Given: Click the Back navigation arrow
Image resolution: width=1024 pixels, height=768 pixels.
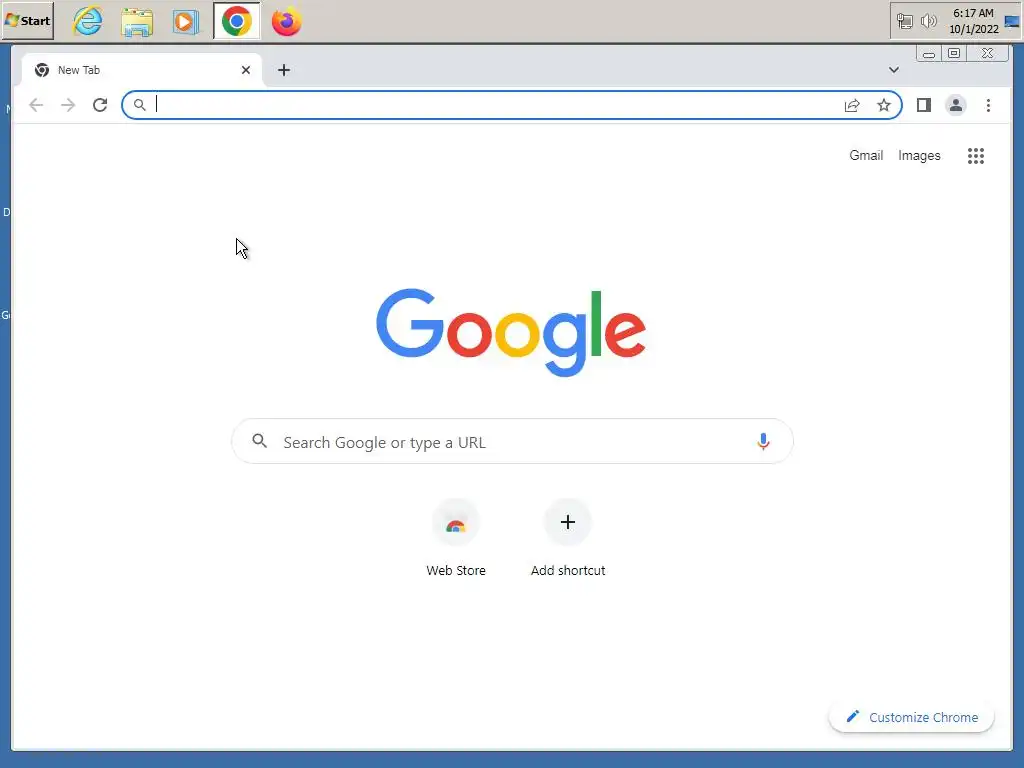Looking at the screenshot, I should pos(36,105).
